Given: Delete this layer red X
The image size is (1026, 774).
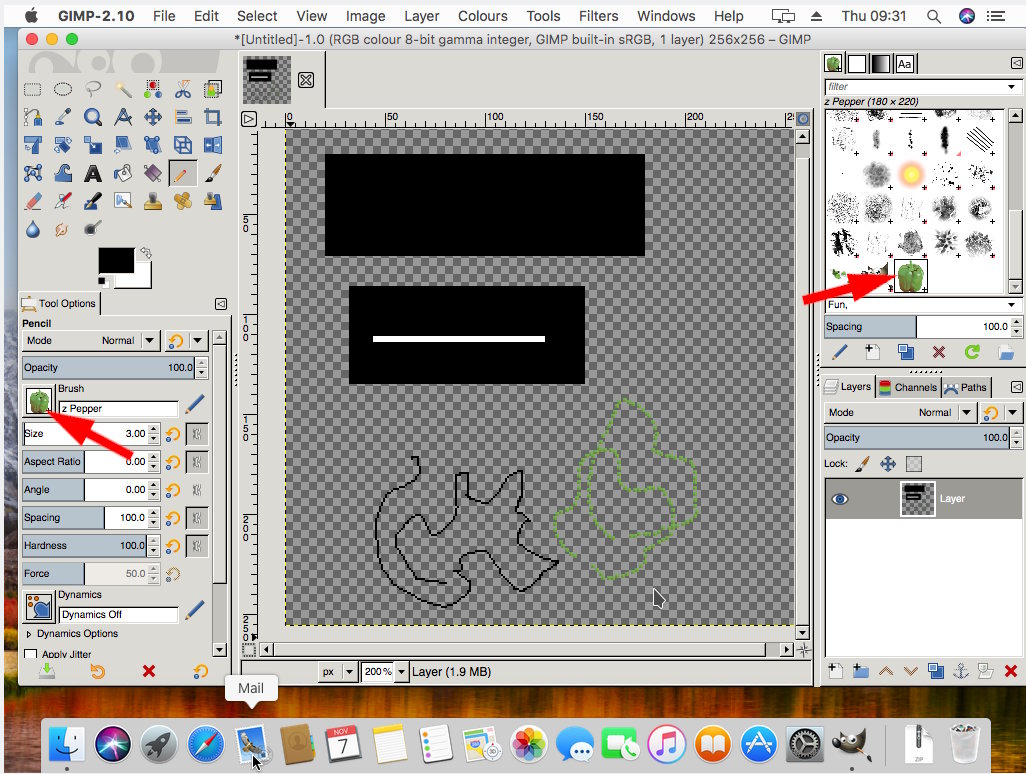Looking at the screenshot, I should 1010,671.
